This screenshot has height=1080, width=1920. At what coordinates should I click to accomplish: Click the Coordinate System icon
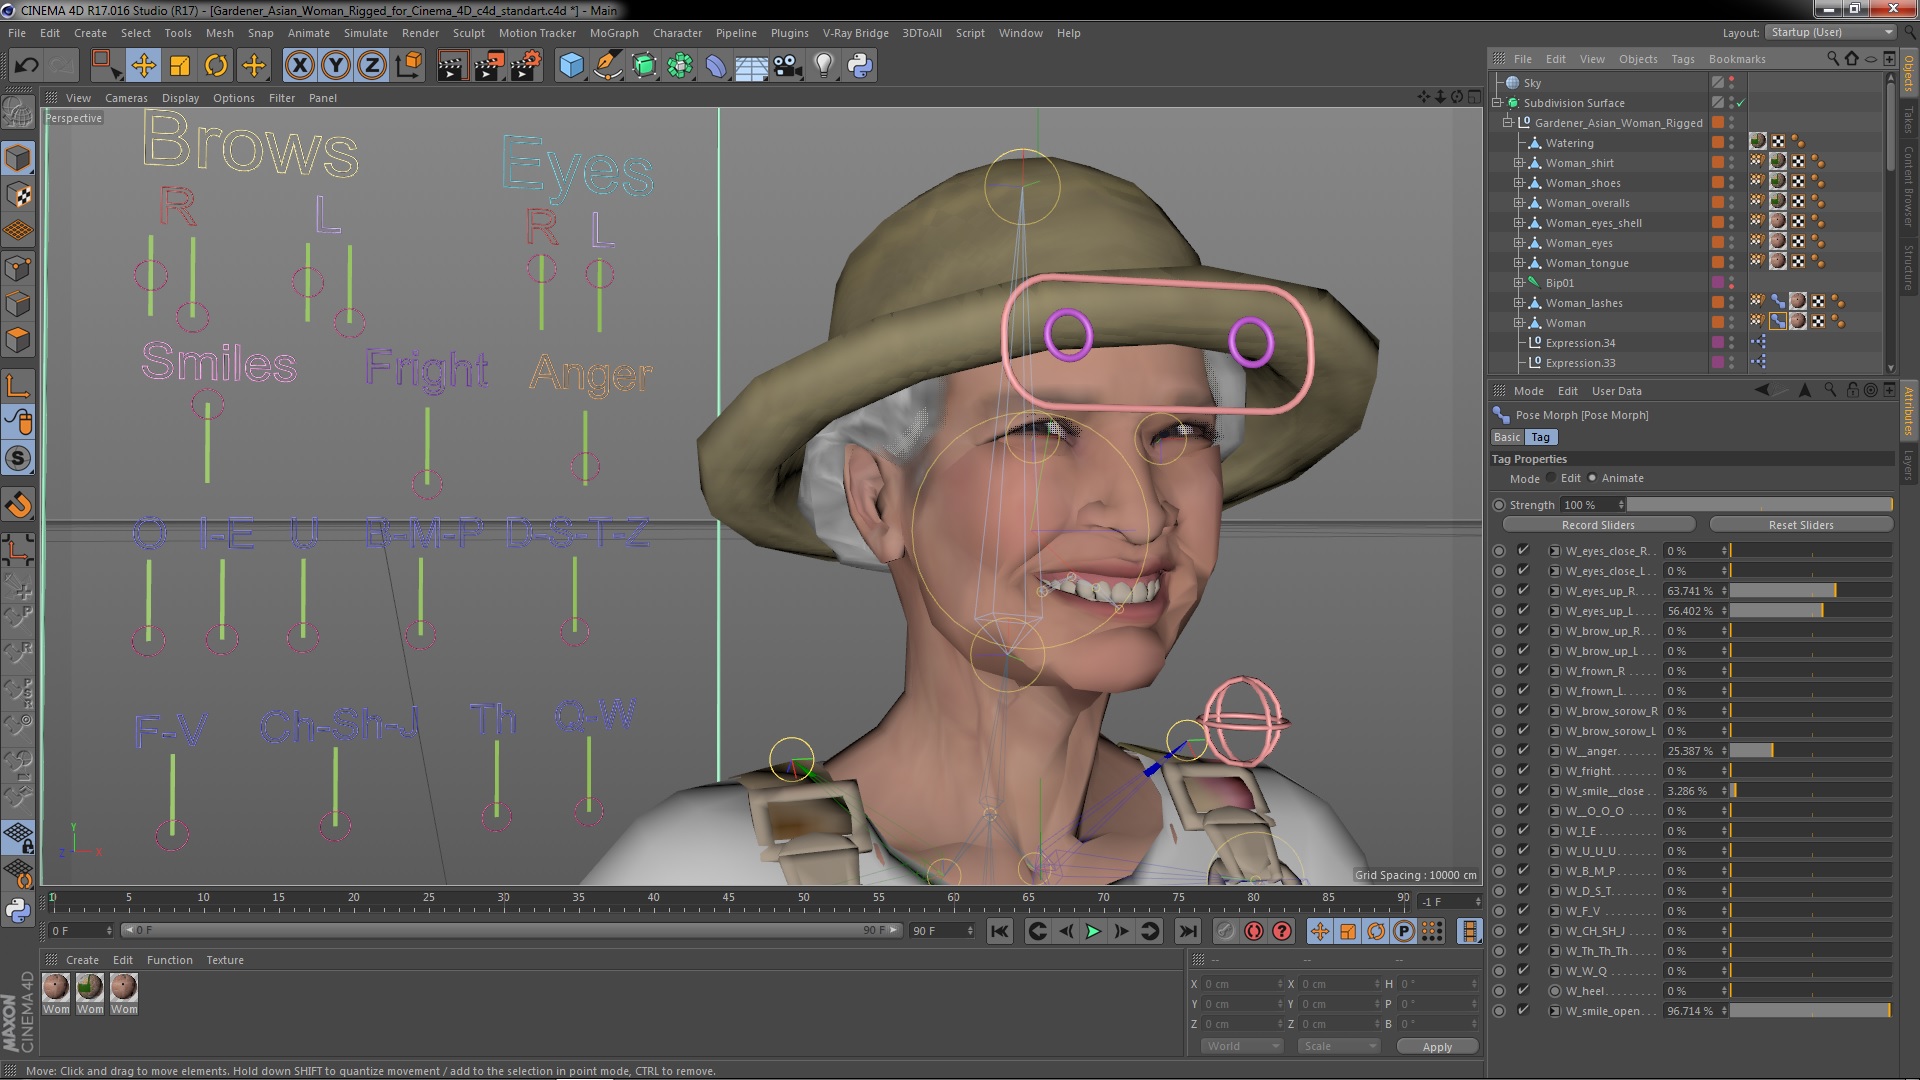[409, 66]
